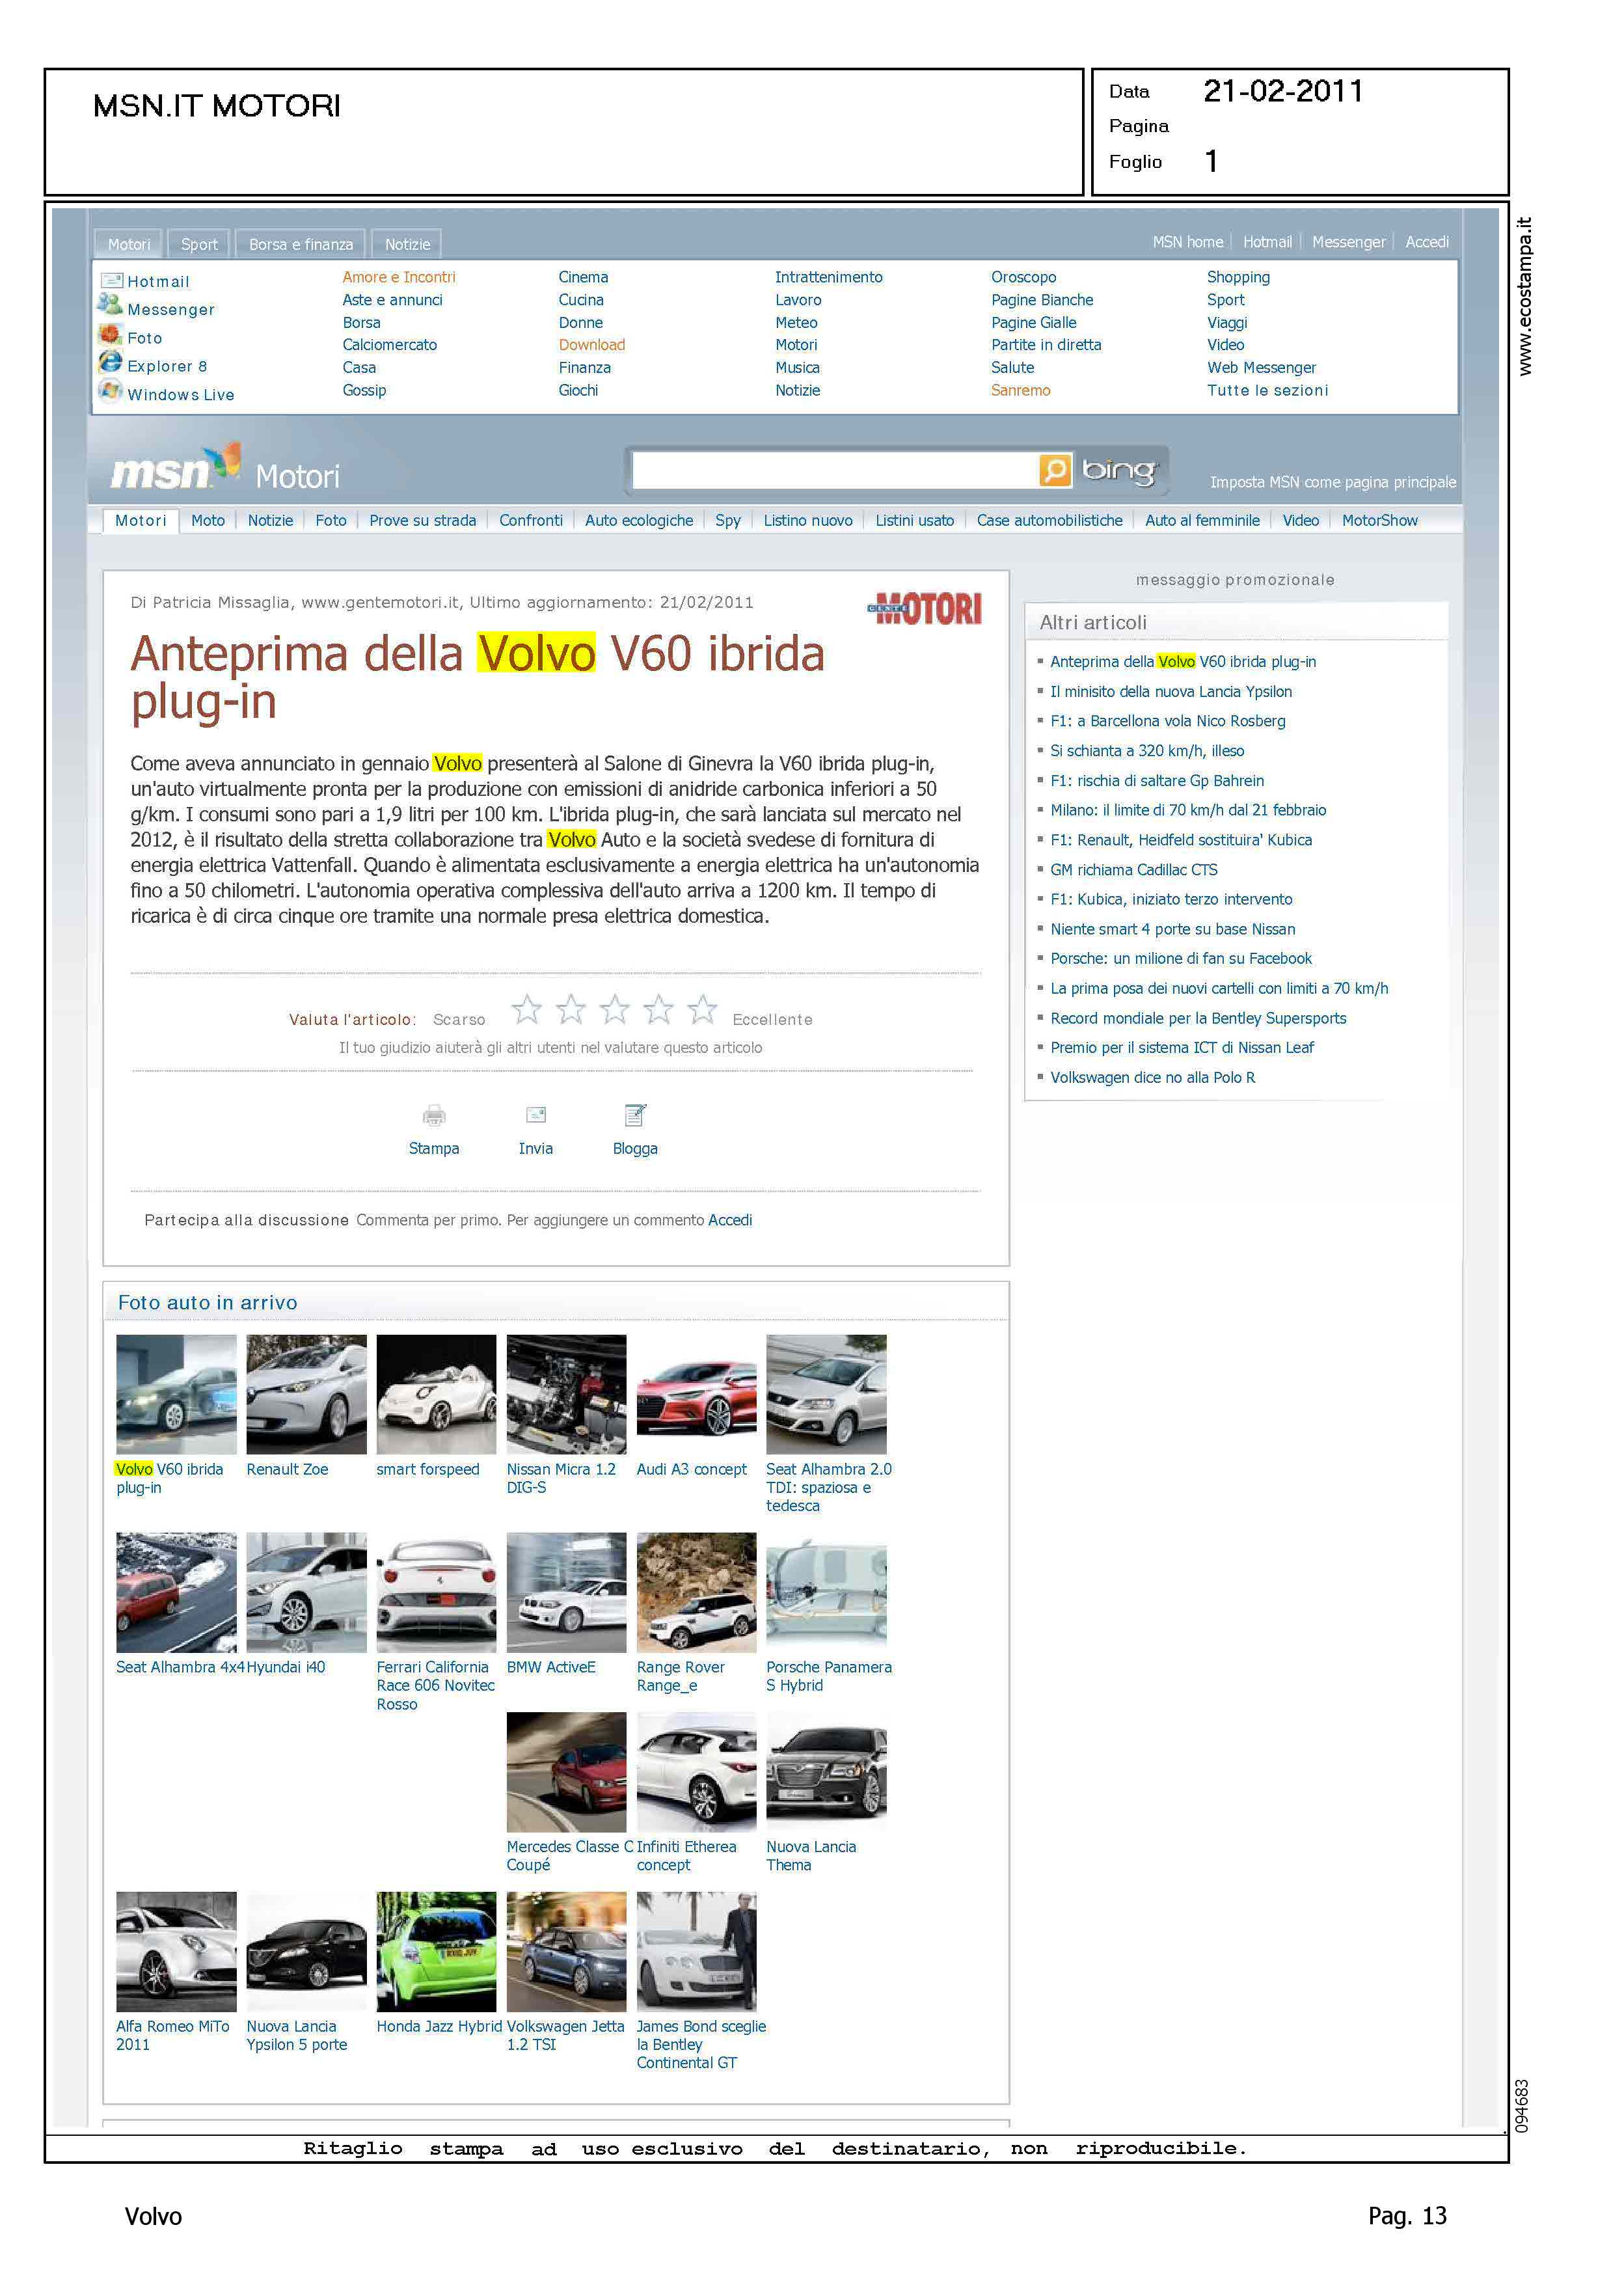Select the third rating star
The image size is (1624, 2279).
[x=614, y=1010]
